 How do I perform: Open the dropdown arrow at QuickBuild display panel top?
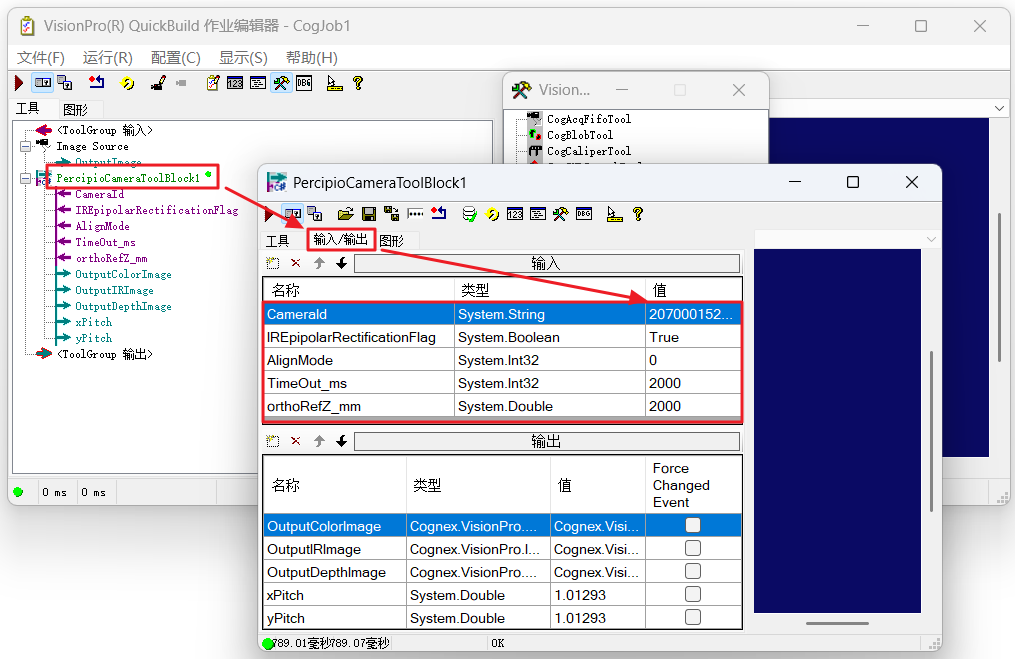point(999,108)
